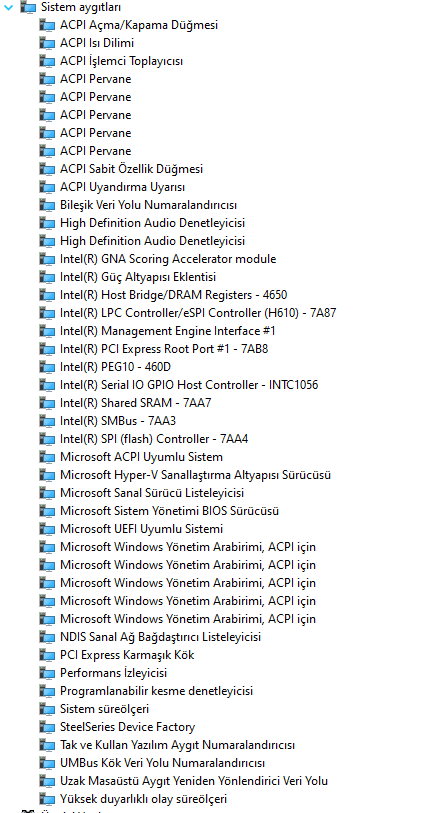Select Intel(R) PEG10 - 460D entry
This screenshot has width=428, height=813.
pyautogui.click(x=115, y=367)
